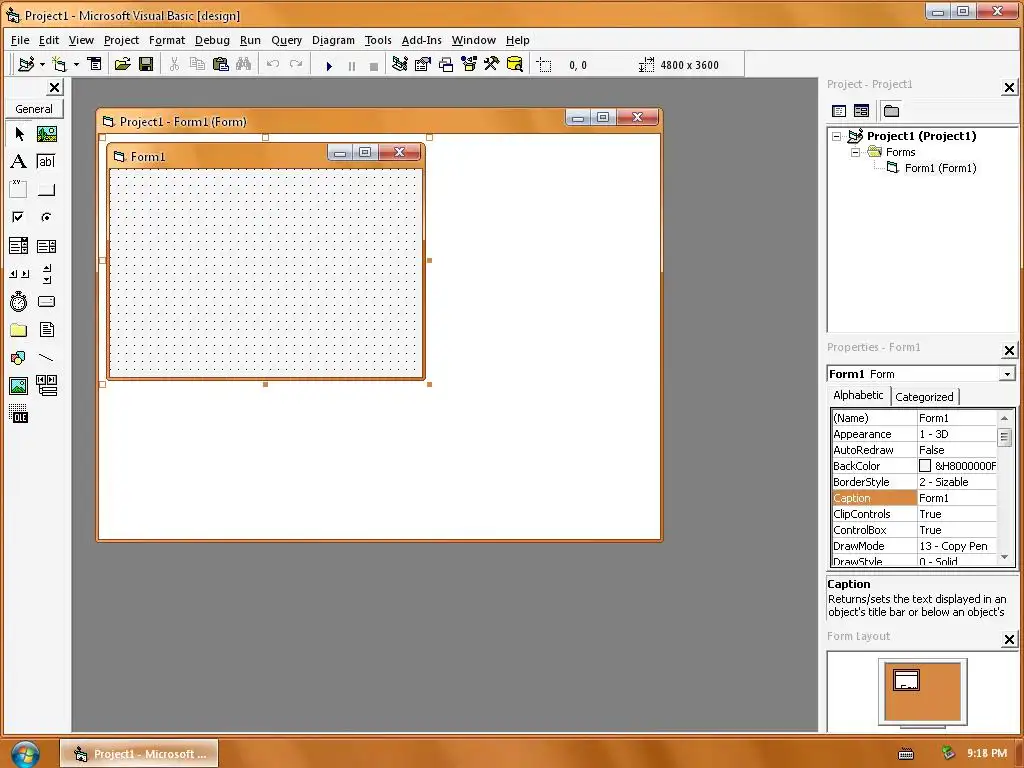The image size is (1024, 768).
Task: Click the Save Project toolbar icon
Action: click(x=146, y=64)
